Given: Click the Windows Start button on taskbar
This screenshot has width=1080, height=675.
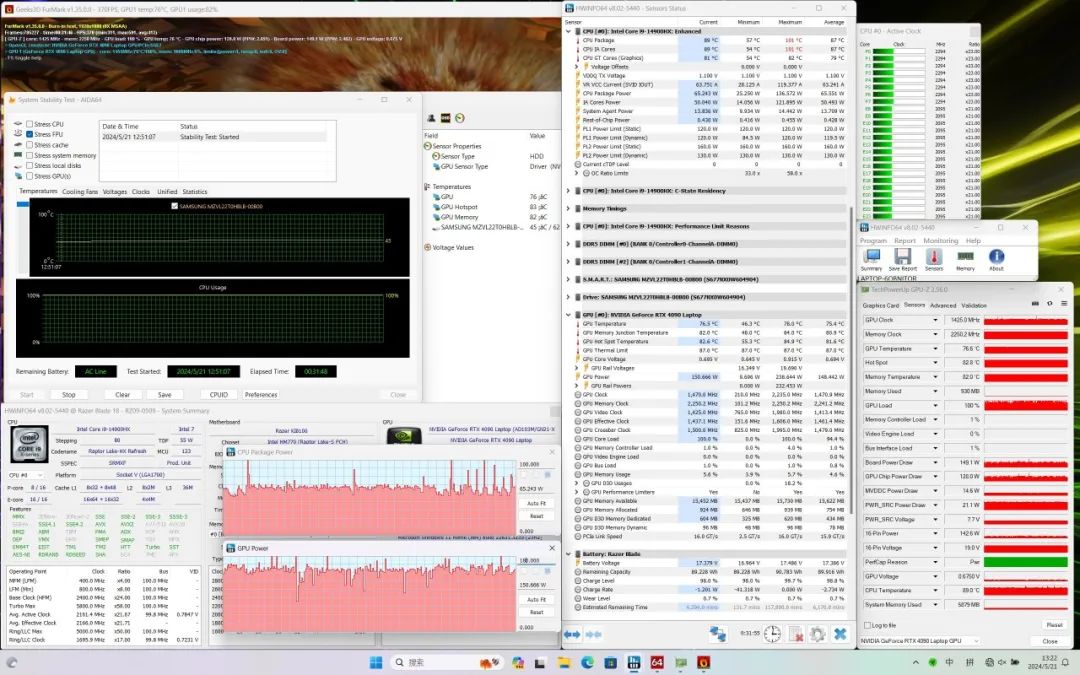Looking at the screenshot, I should (x=376, y=662).
